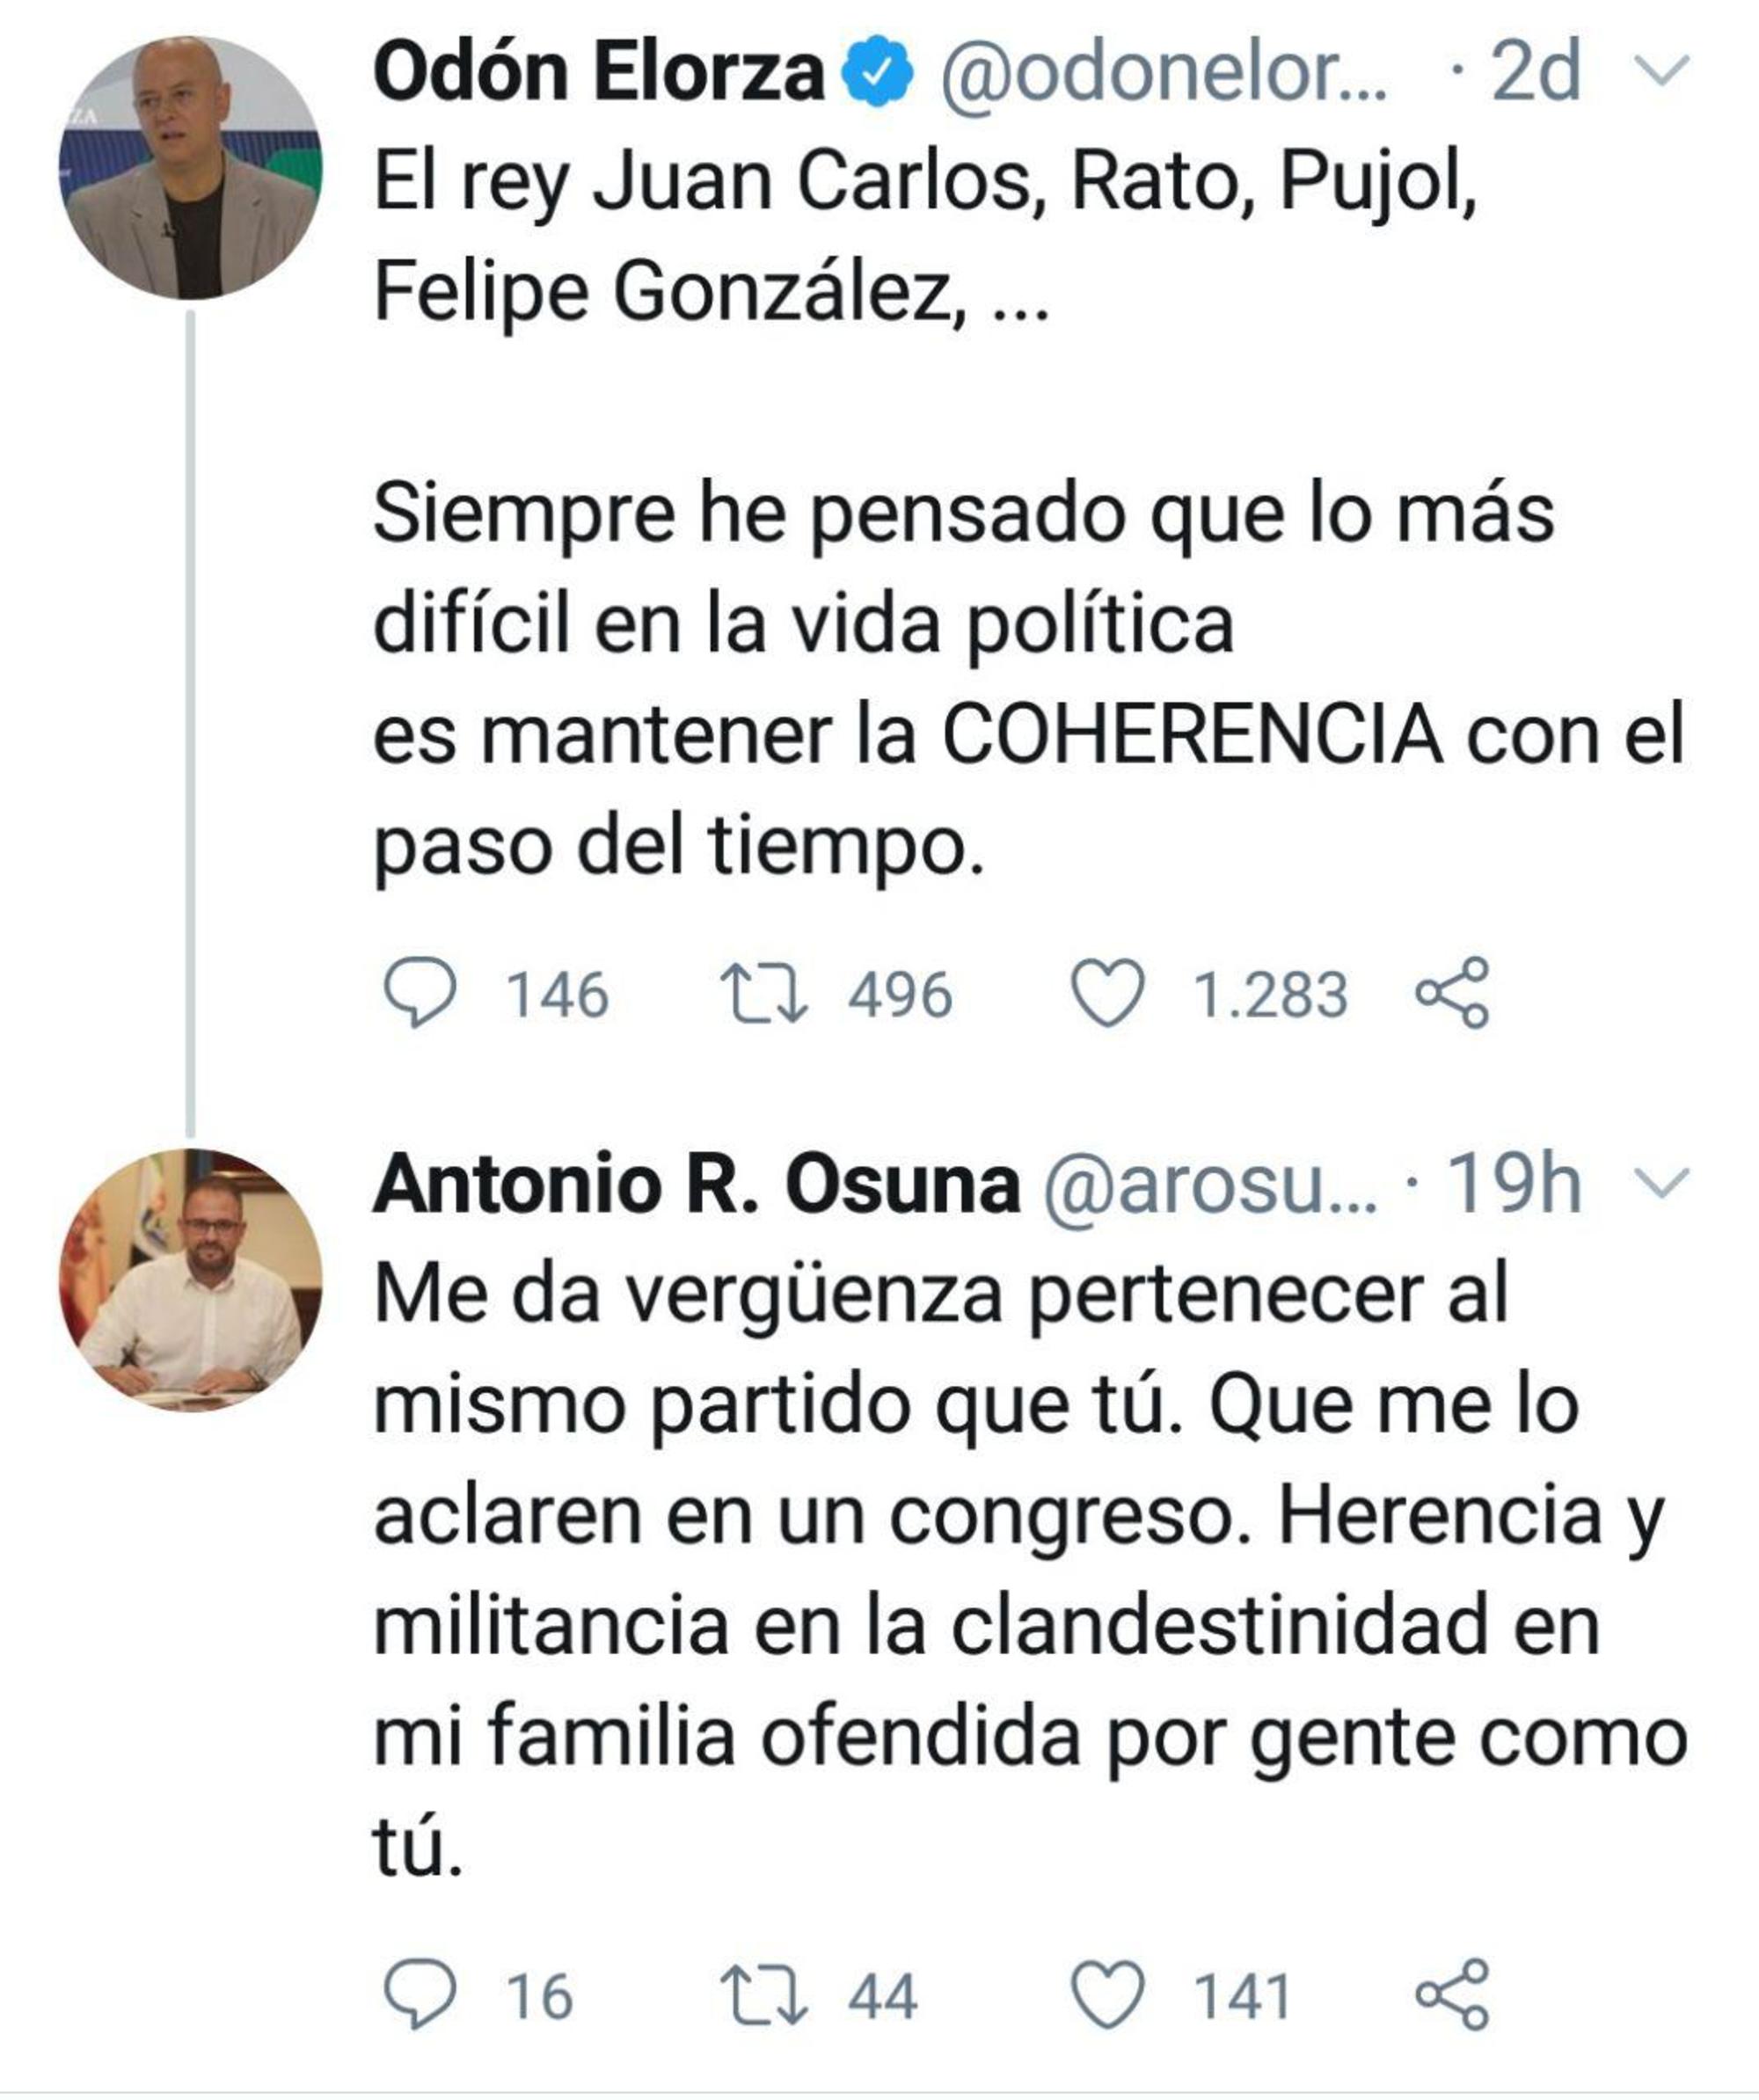
Task: Open Antonio R. Osuna's profile picture
Action: pos(190,1280)
